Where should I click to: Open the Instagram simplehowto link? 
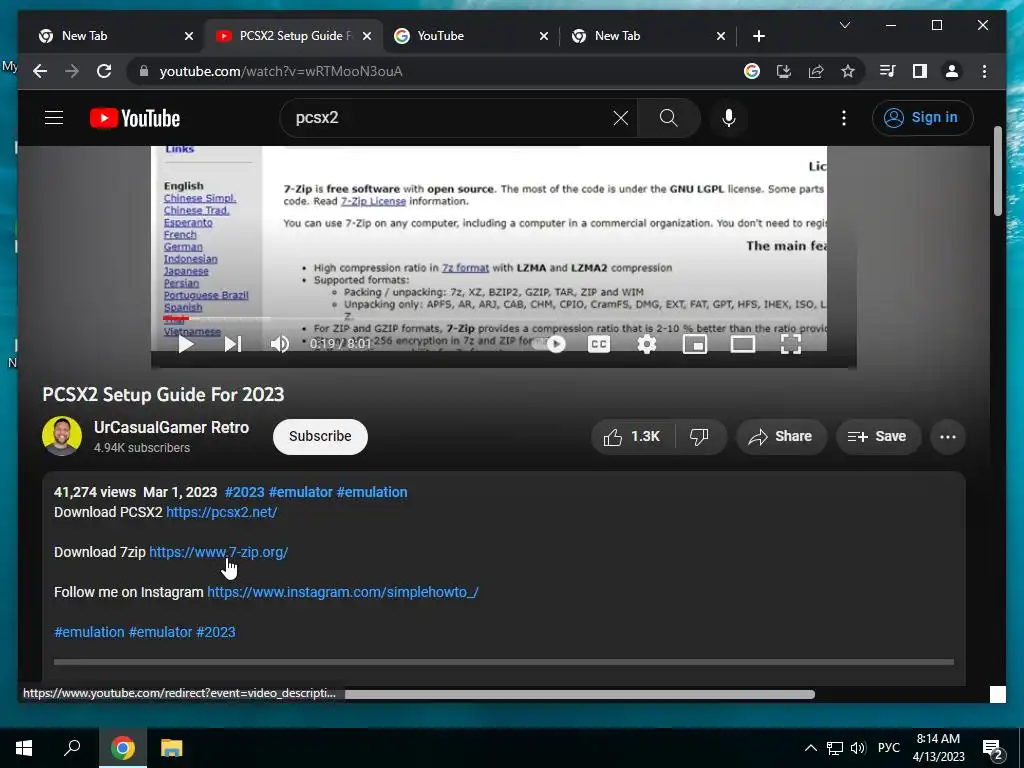click(x=343, y=592)
